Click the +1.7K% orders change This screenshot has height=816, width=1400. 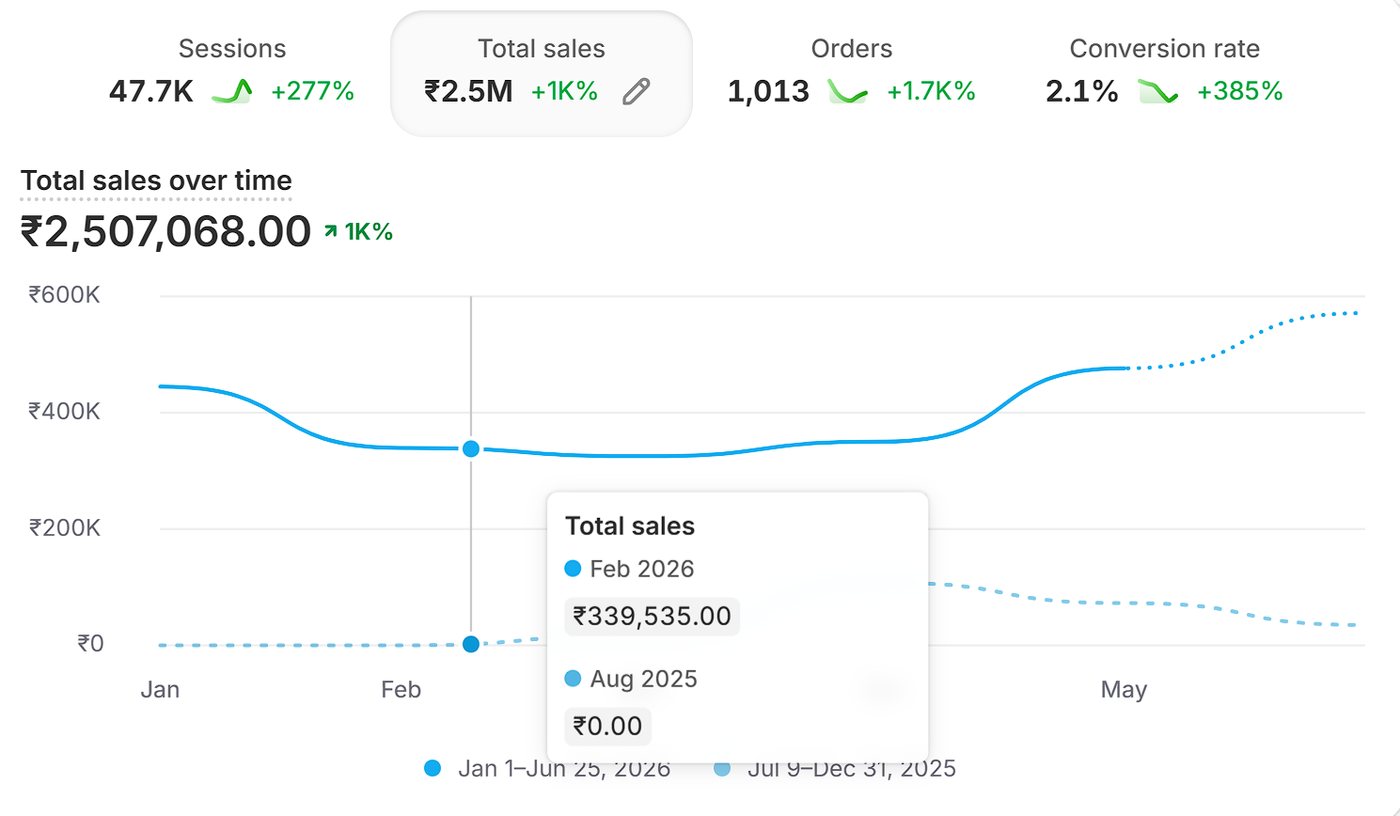tap(931, 92)
